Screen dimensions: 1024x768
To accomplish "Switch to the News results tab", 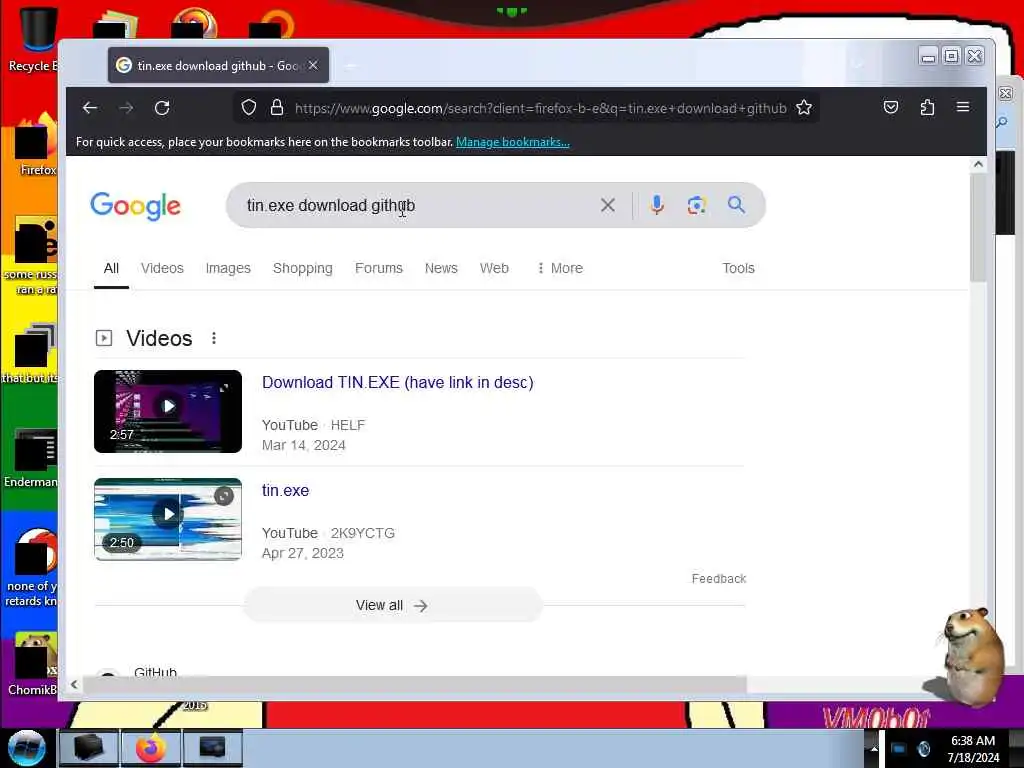I will [x=441, y=268].
